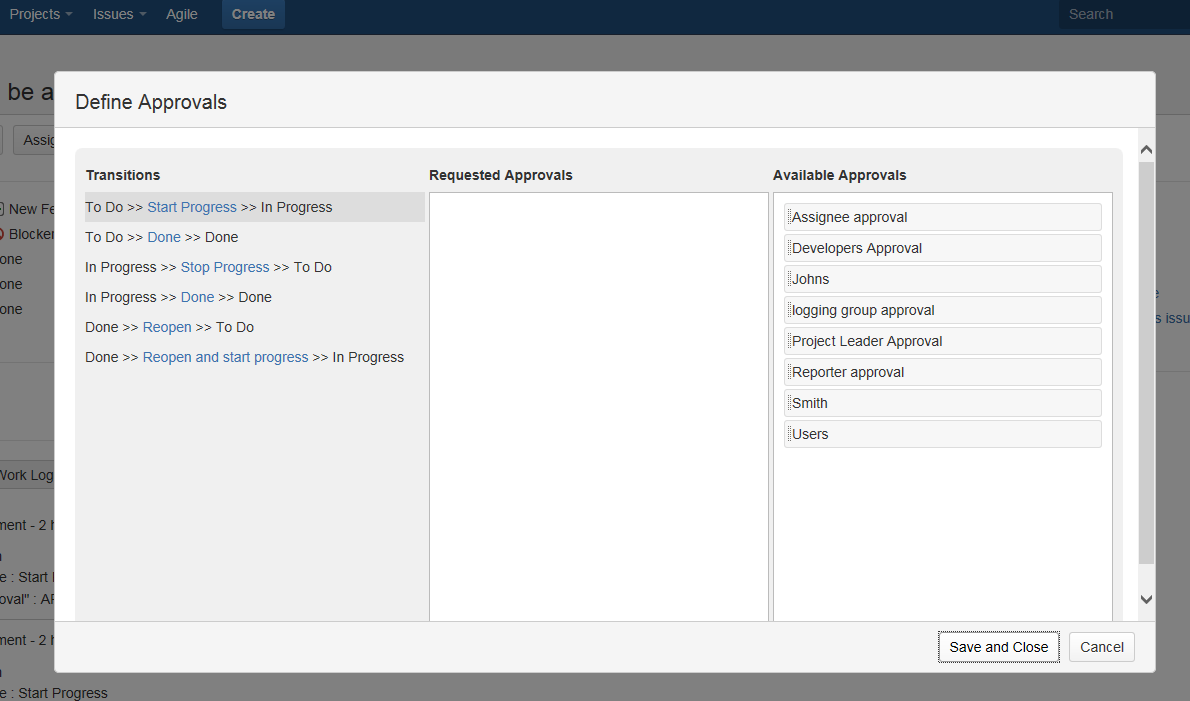Open the Agile menu

coord(182,14)
